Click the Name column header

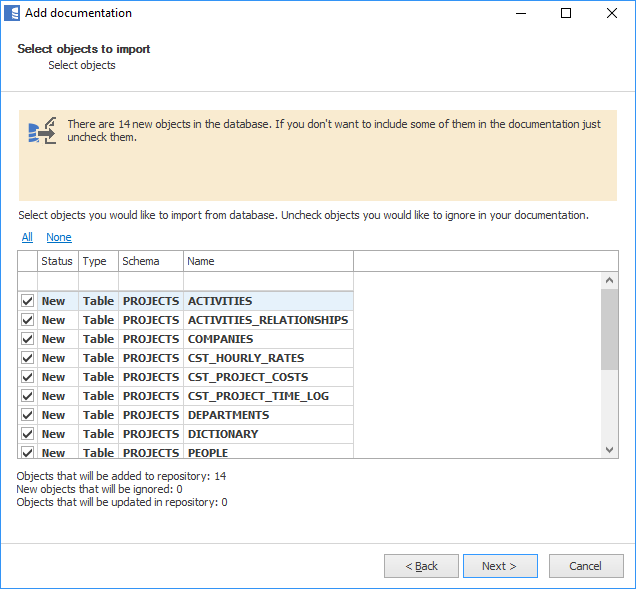267,261
